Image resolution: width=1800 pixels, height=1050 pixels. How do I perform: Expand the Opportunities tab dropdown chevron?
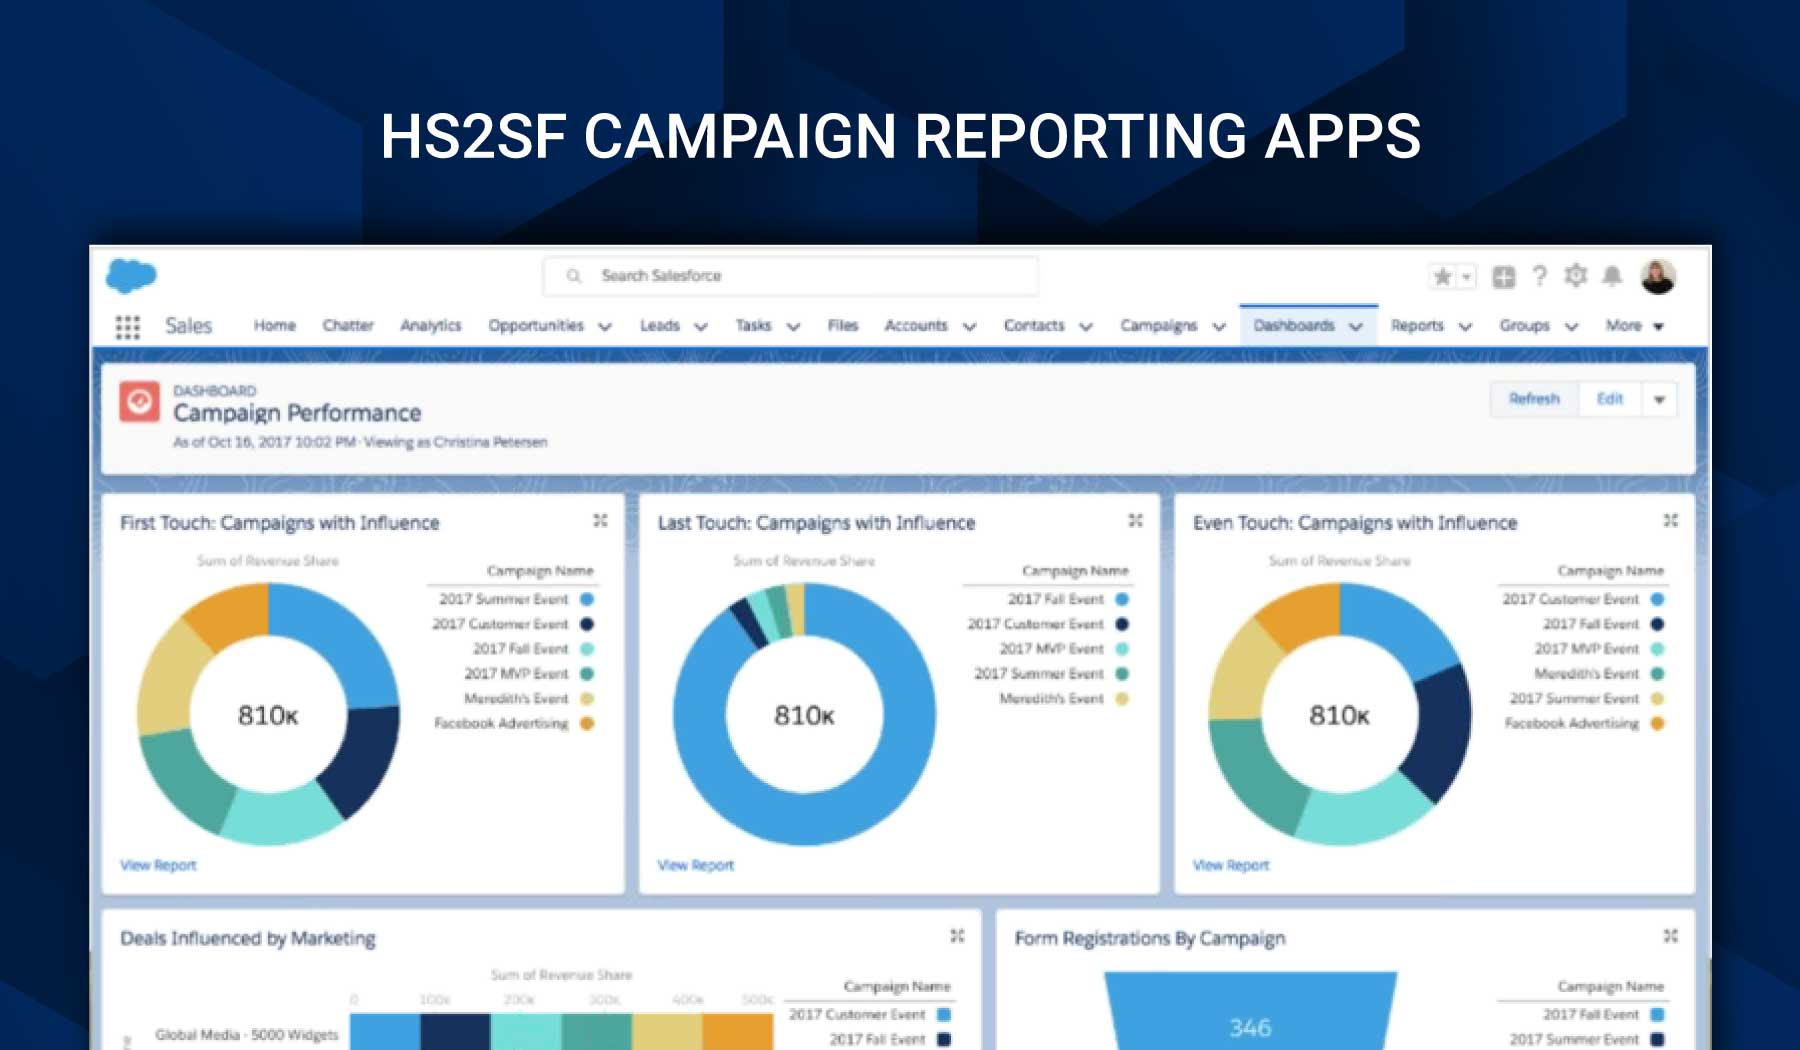(x=605, y=327)
